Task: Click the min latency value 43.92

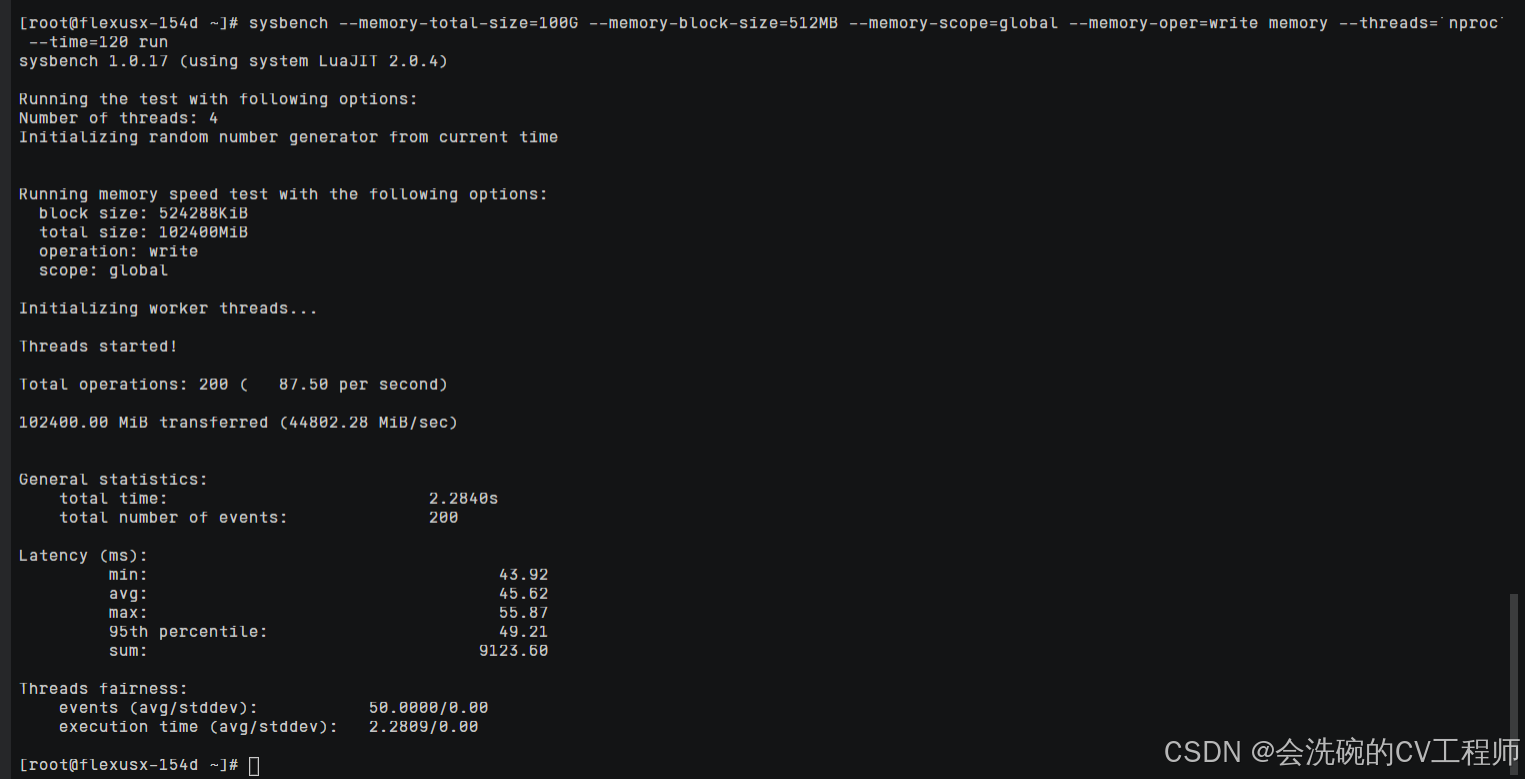Action: tap(523, 574)
